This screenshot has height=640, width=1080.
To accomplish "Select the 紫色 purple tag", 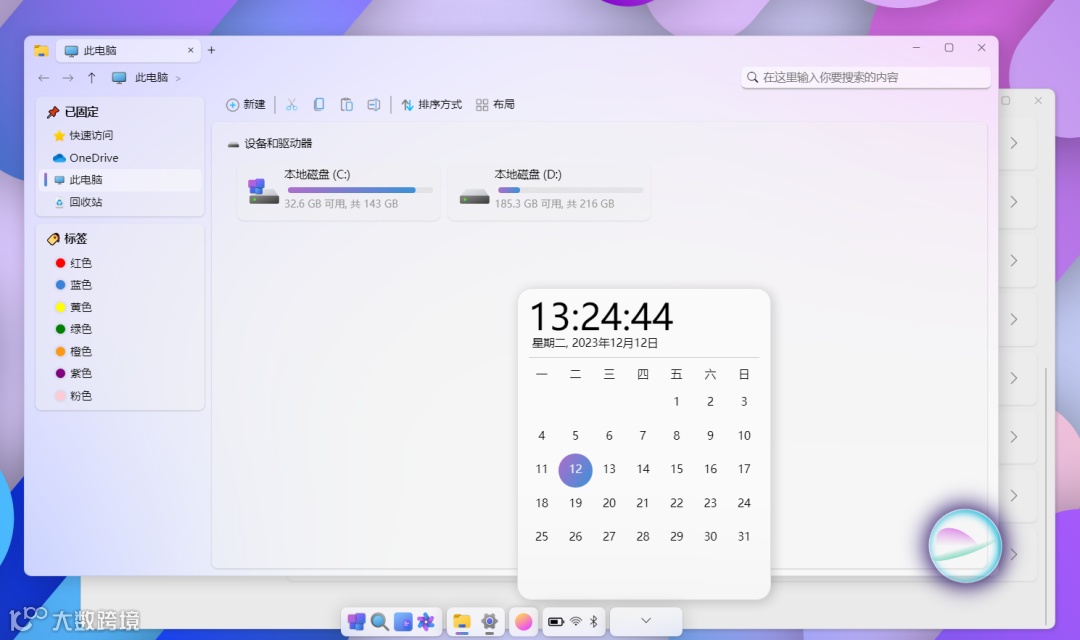I will (74, 373).
